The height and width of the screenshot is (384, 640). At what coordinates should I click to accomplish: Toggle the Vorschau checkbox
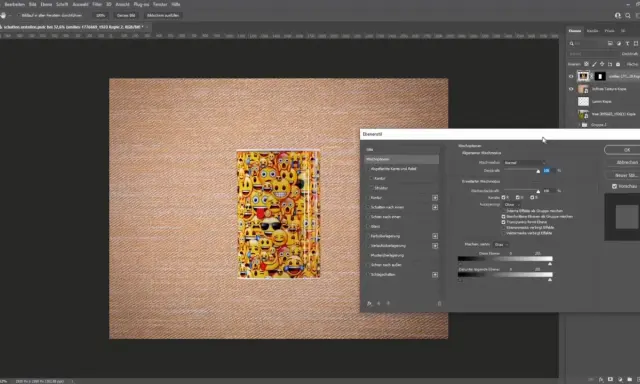coord(614,186)
